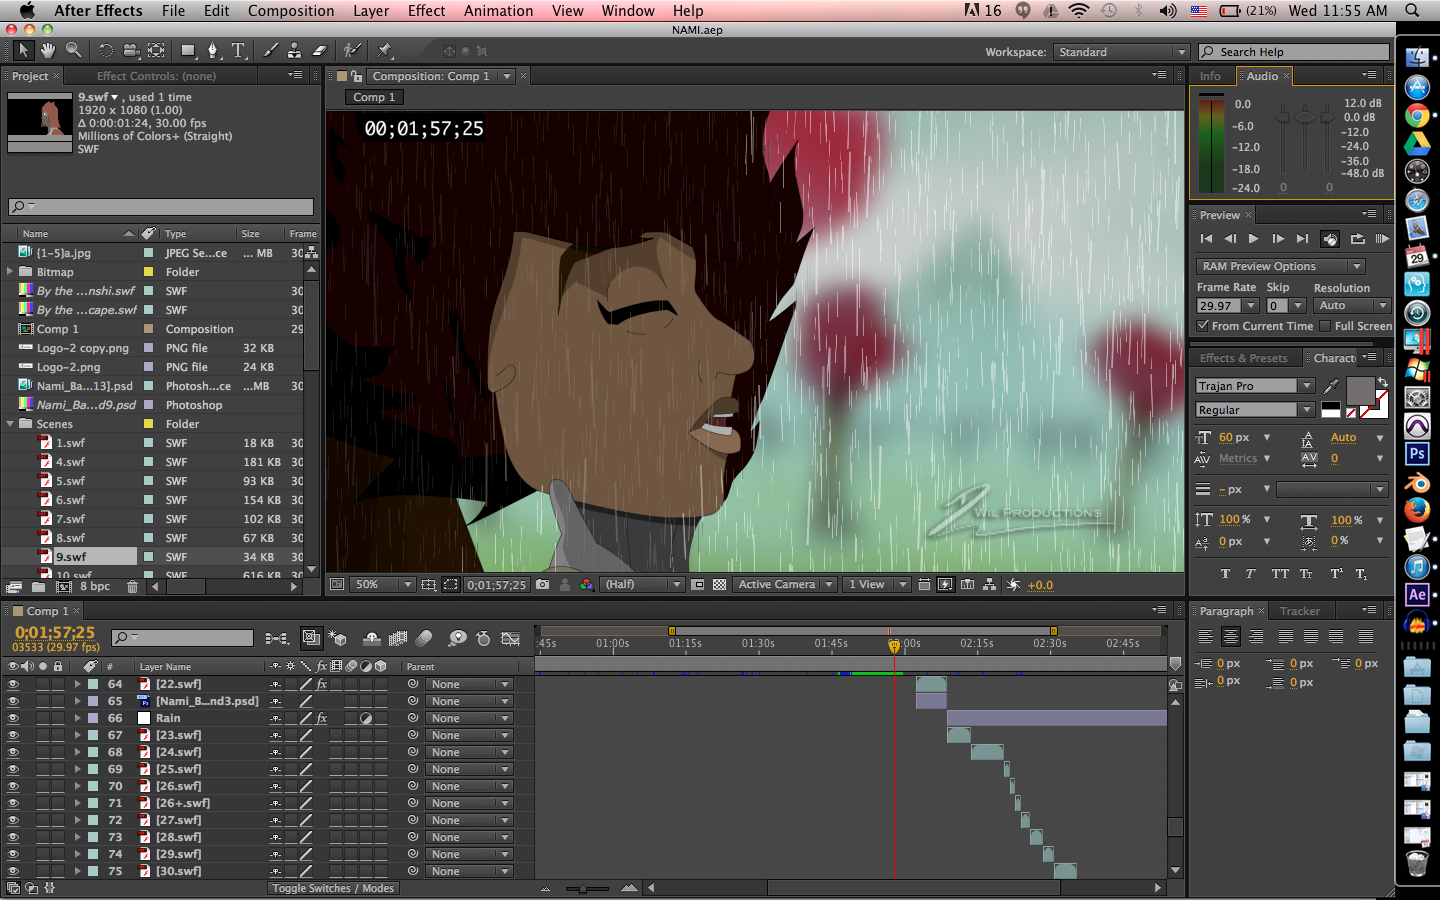Enable motion blur in timeline

tap(424, 638)
